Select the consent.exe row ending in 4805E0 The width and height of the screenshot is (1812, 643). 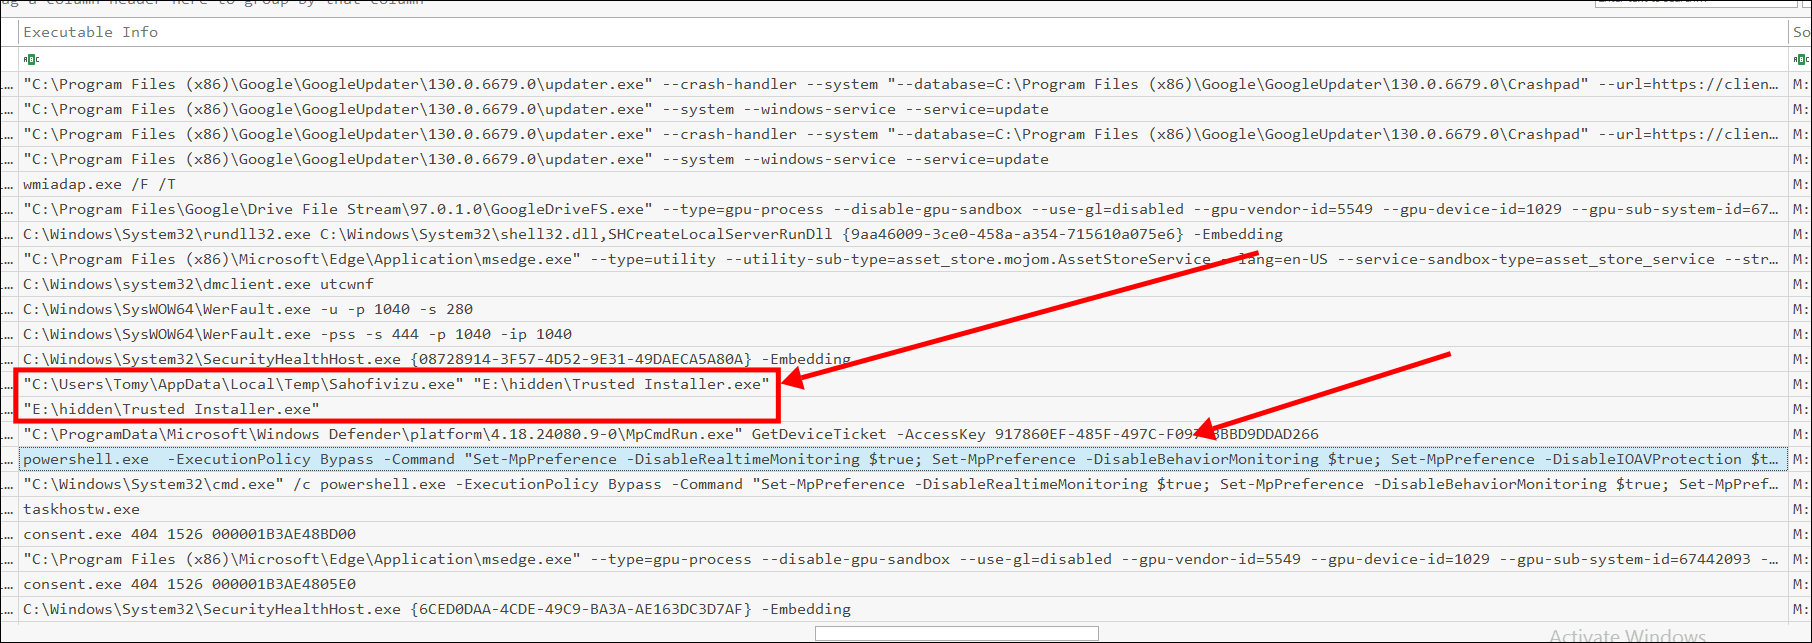[x=903, y=584]
